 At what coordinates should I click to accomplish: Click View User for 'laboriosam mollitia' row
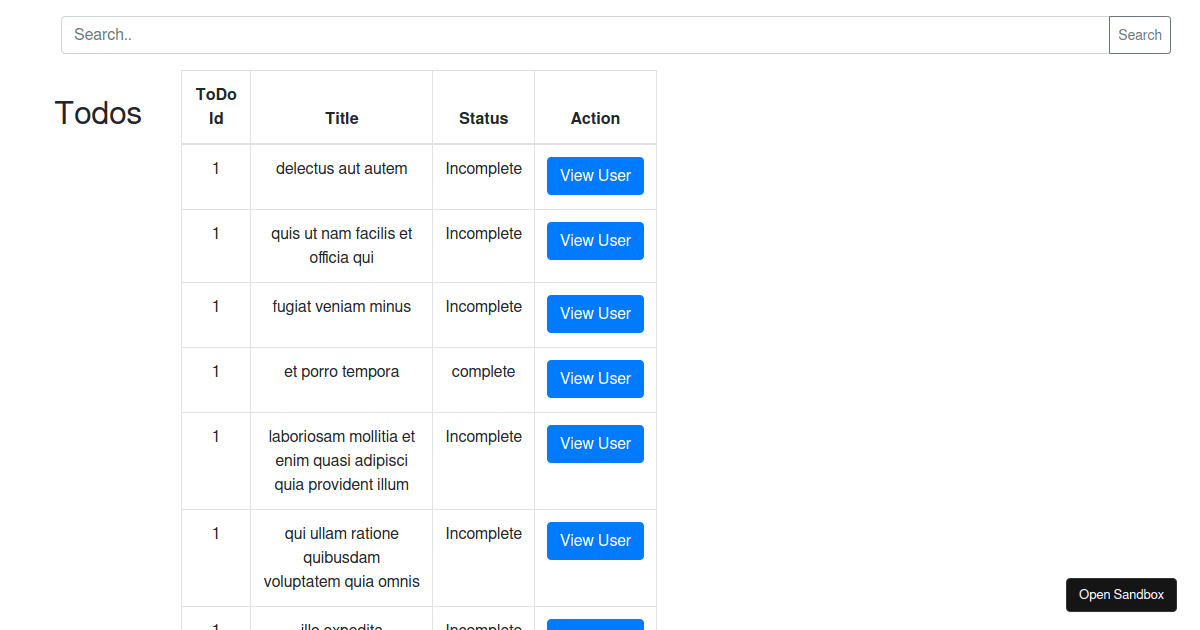pos(595,443)
